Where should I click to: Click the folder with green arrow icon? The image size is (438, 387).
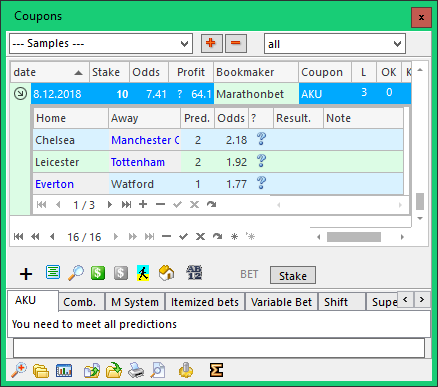pyautogui.click(x=114, y=370)
